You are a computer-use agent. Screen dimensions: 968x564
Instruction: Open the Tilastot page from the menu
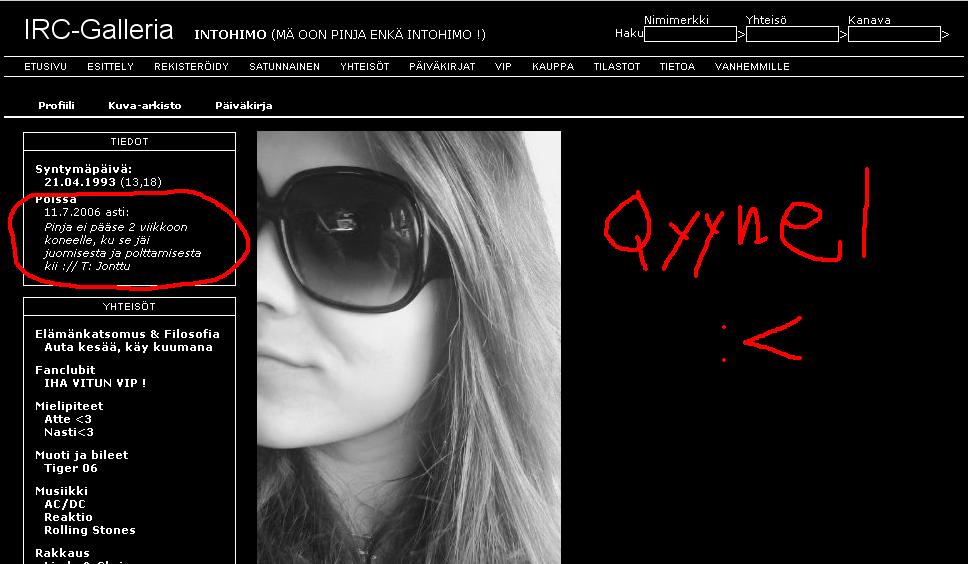pos(616,67)
